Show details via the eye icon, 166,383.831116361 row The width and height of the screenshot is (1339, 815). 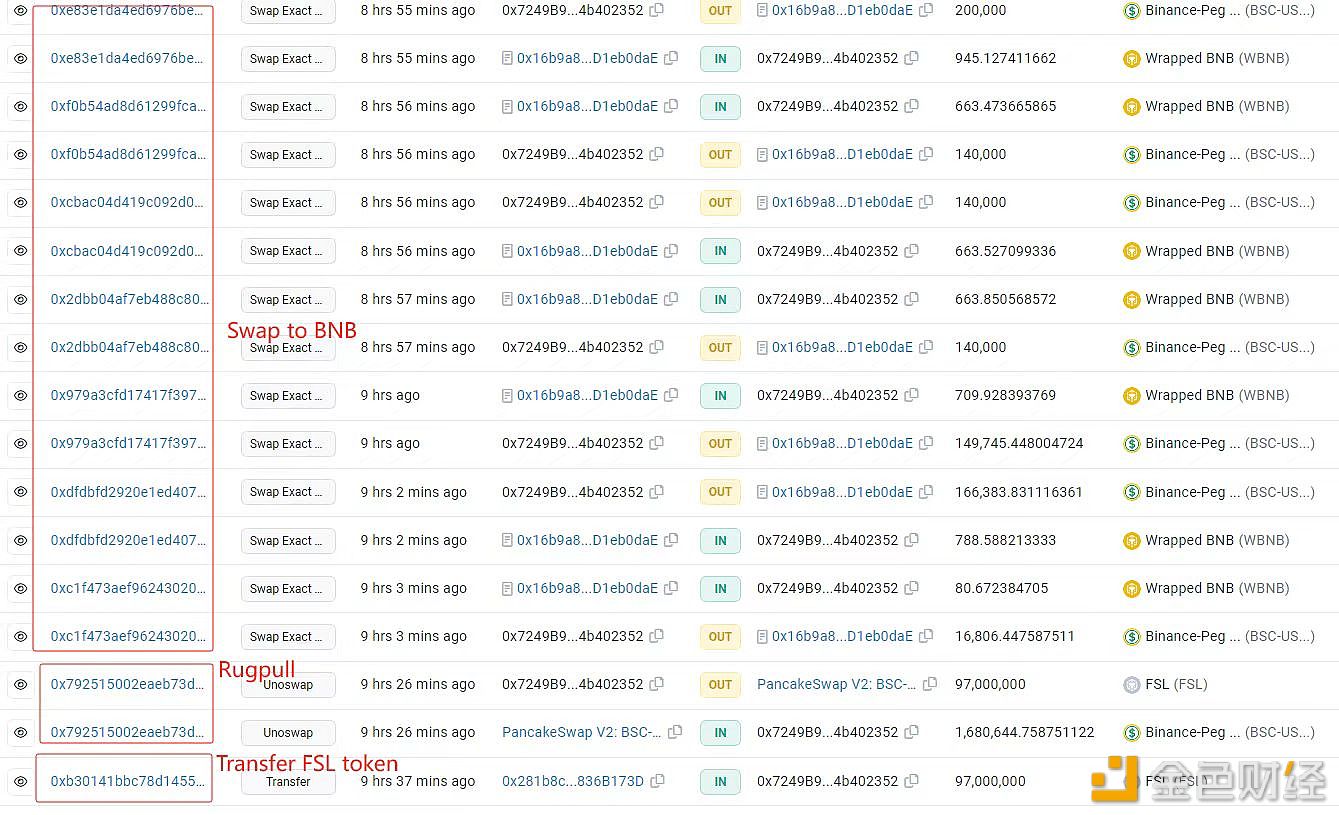pyautogui.click(x=20, y=492)
